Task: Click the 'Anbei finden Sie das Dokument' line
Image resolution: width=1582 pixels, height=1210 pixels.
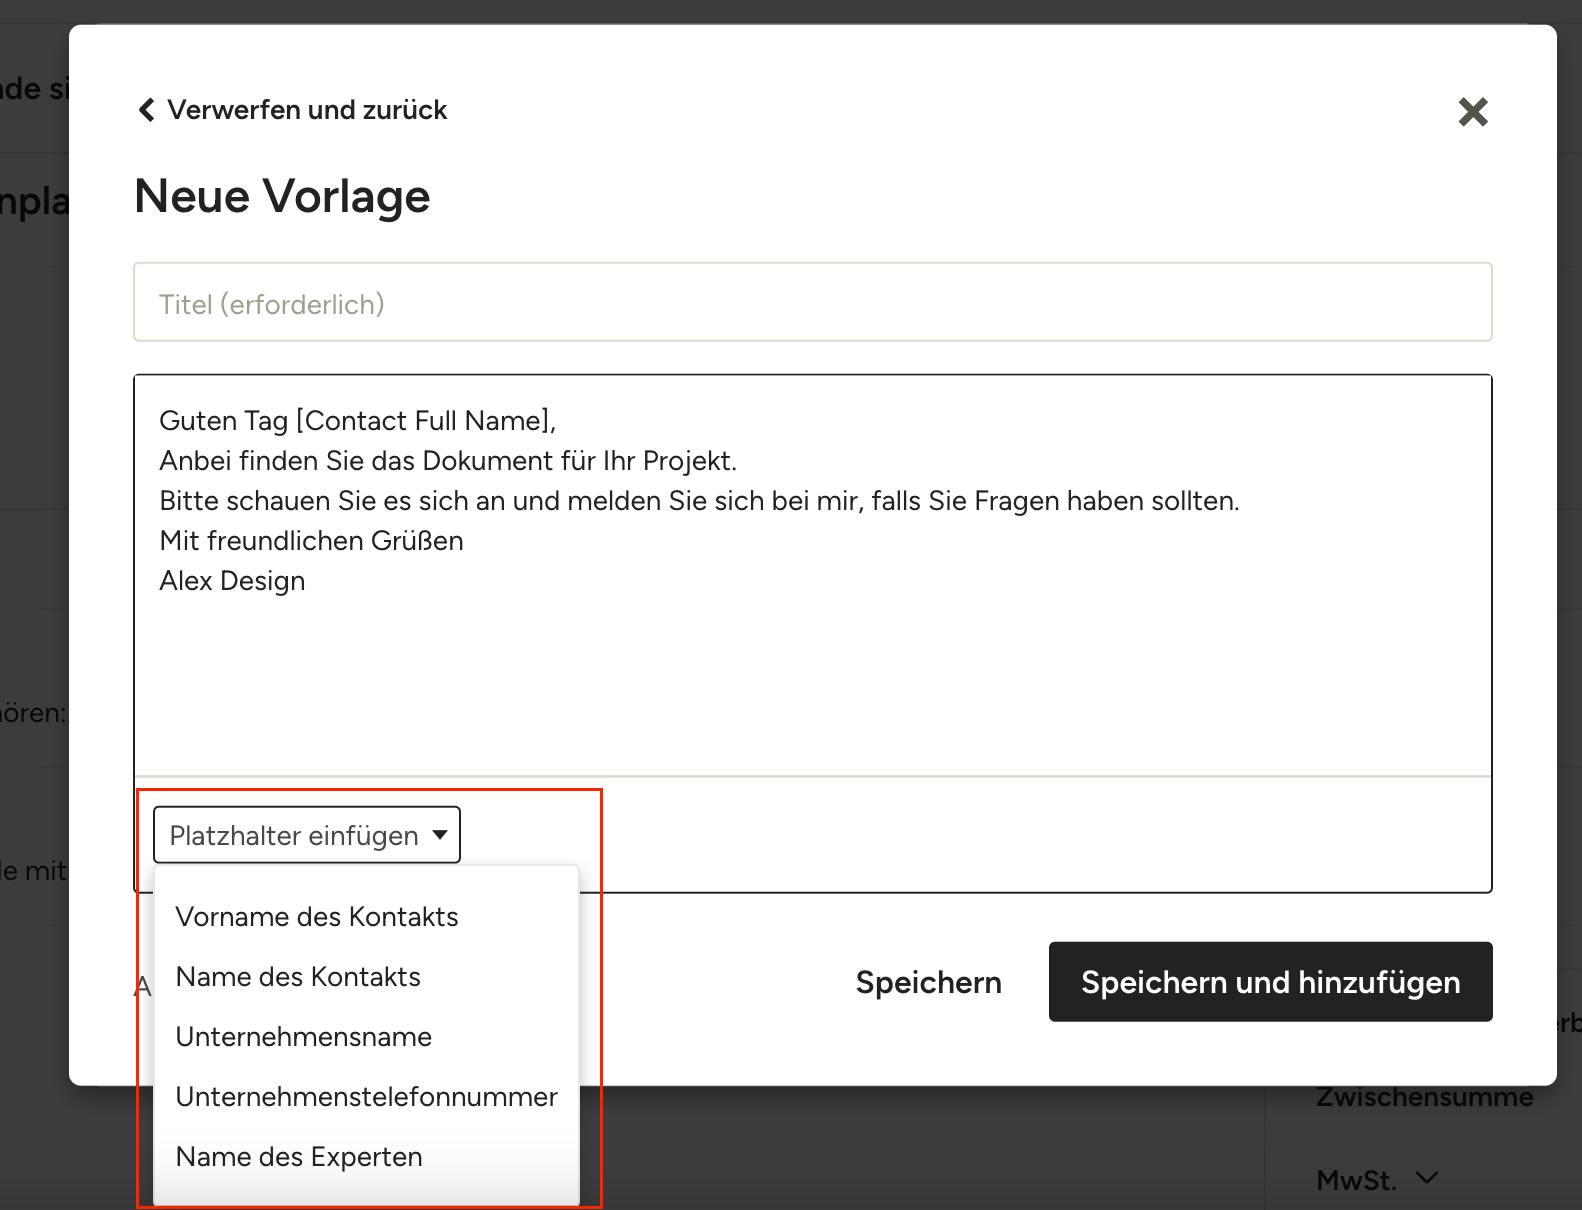Action: coord(447,461)
